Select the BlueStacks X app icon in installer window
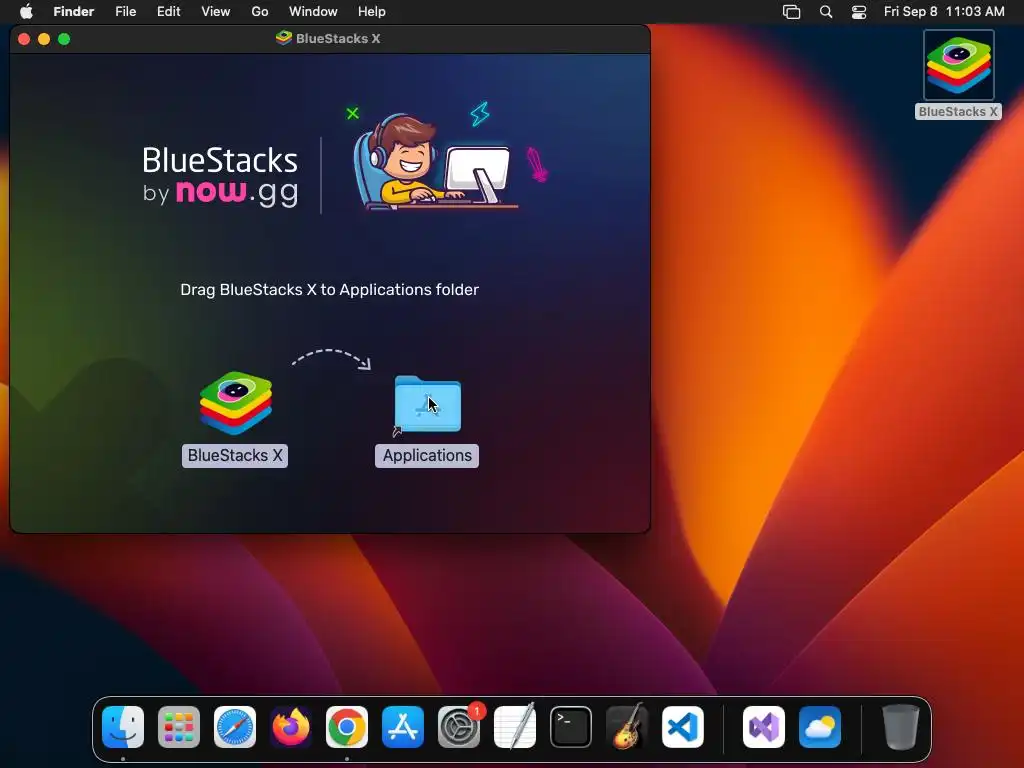The width and height of the screenshot is (1024, 768). point(235,402)
